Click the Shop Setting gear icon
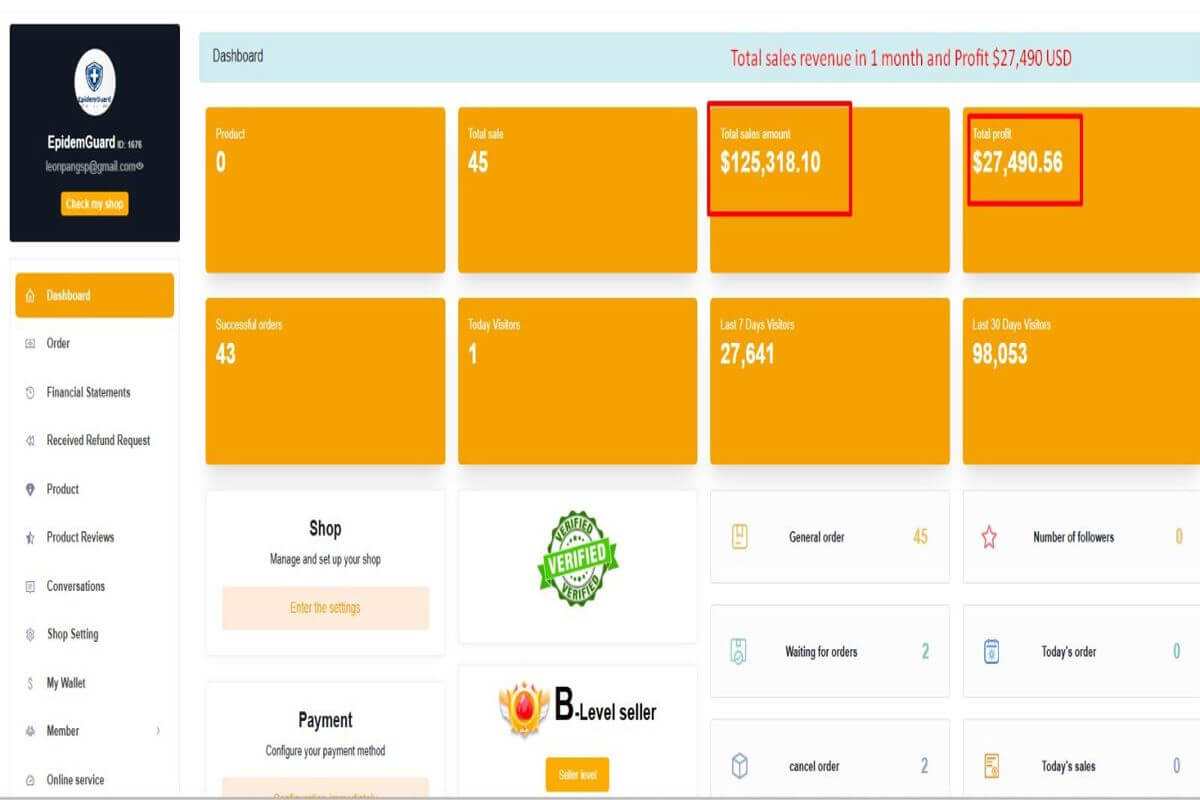This screenshot has height=800, width=1200. (x=30, y=635)
